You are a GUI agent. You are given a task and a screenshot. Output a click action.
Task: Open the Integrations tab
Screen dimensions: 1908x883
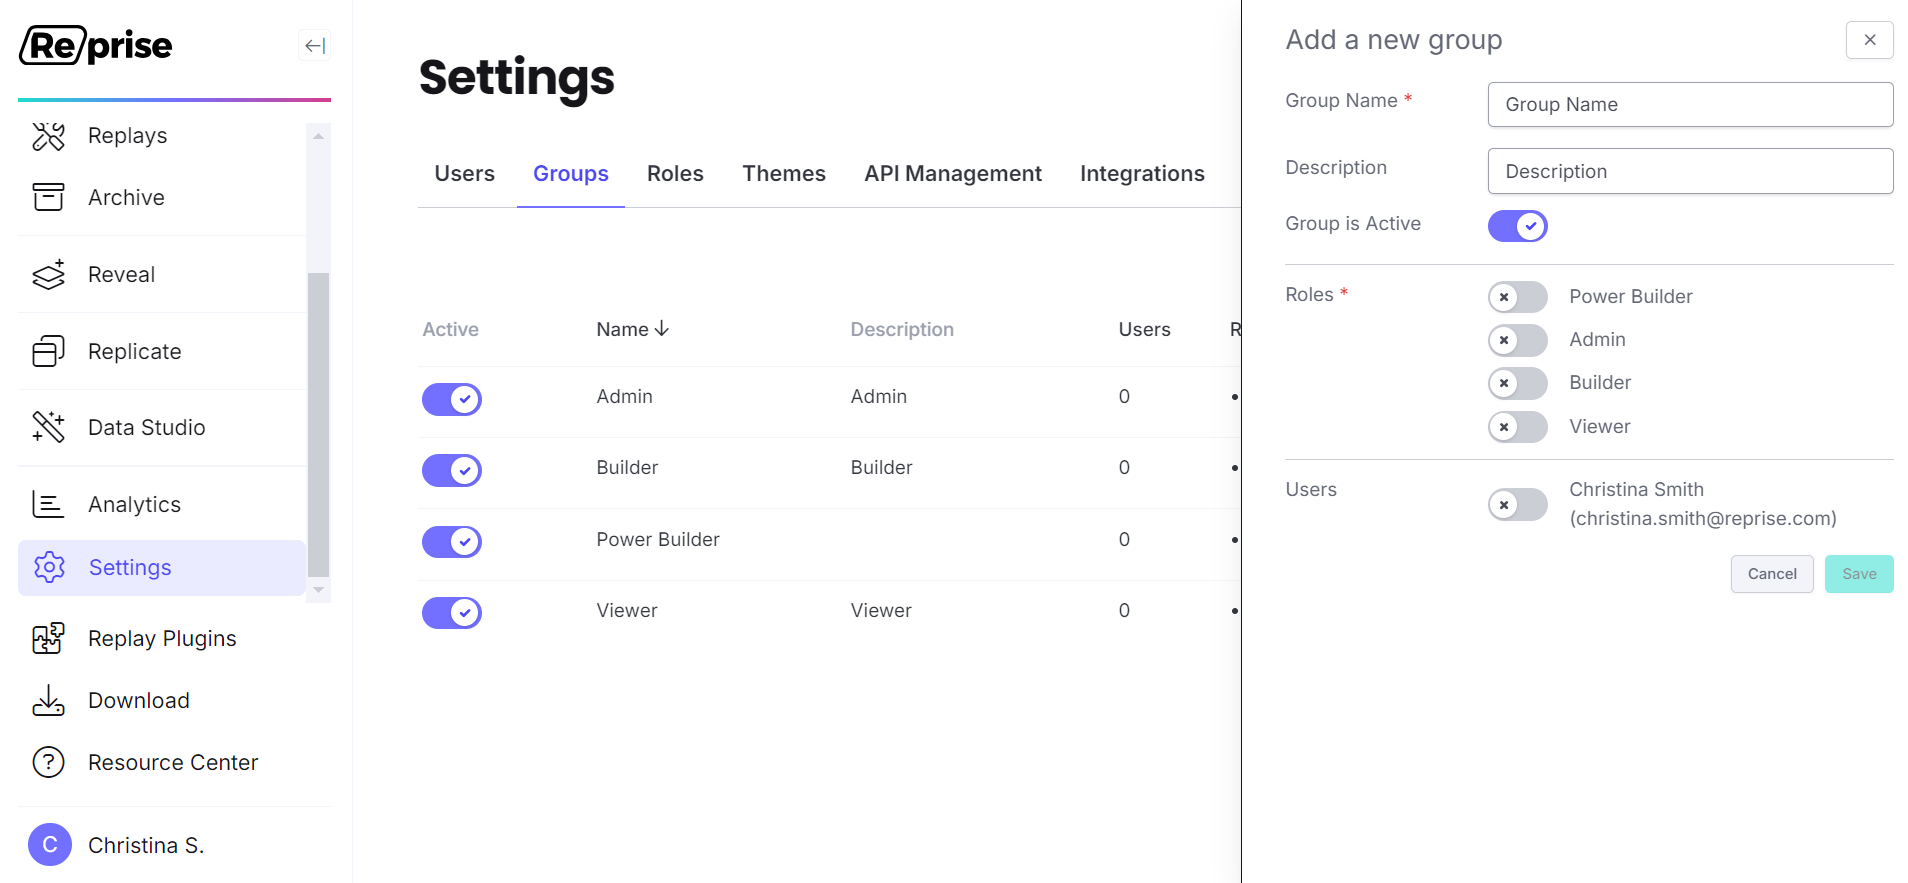(x=1142, y=174)
